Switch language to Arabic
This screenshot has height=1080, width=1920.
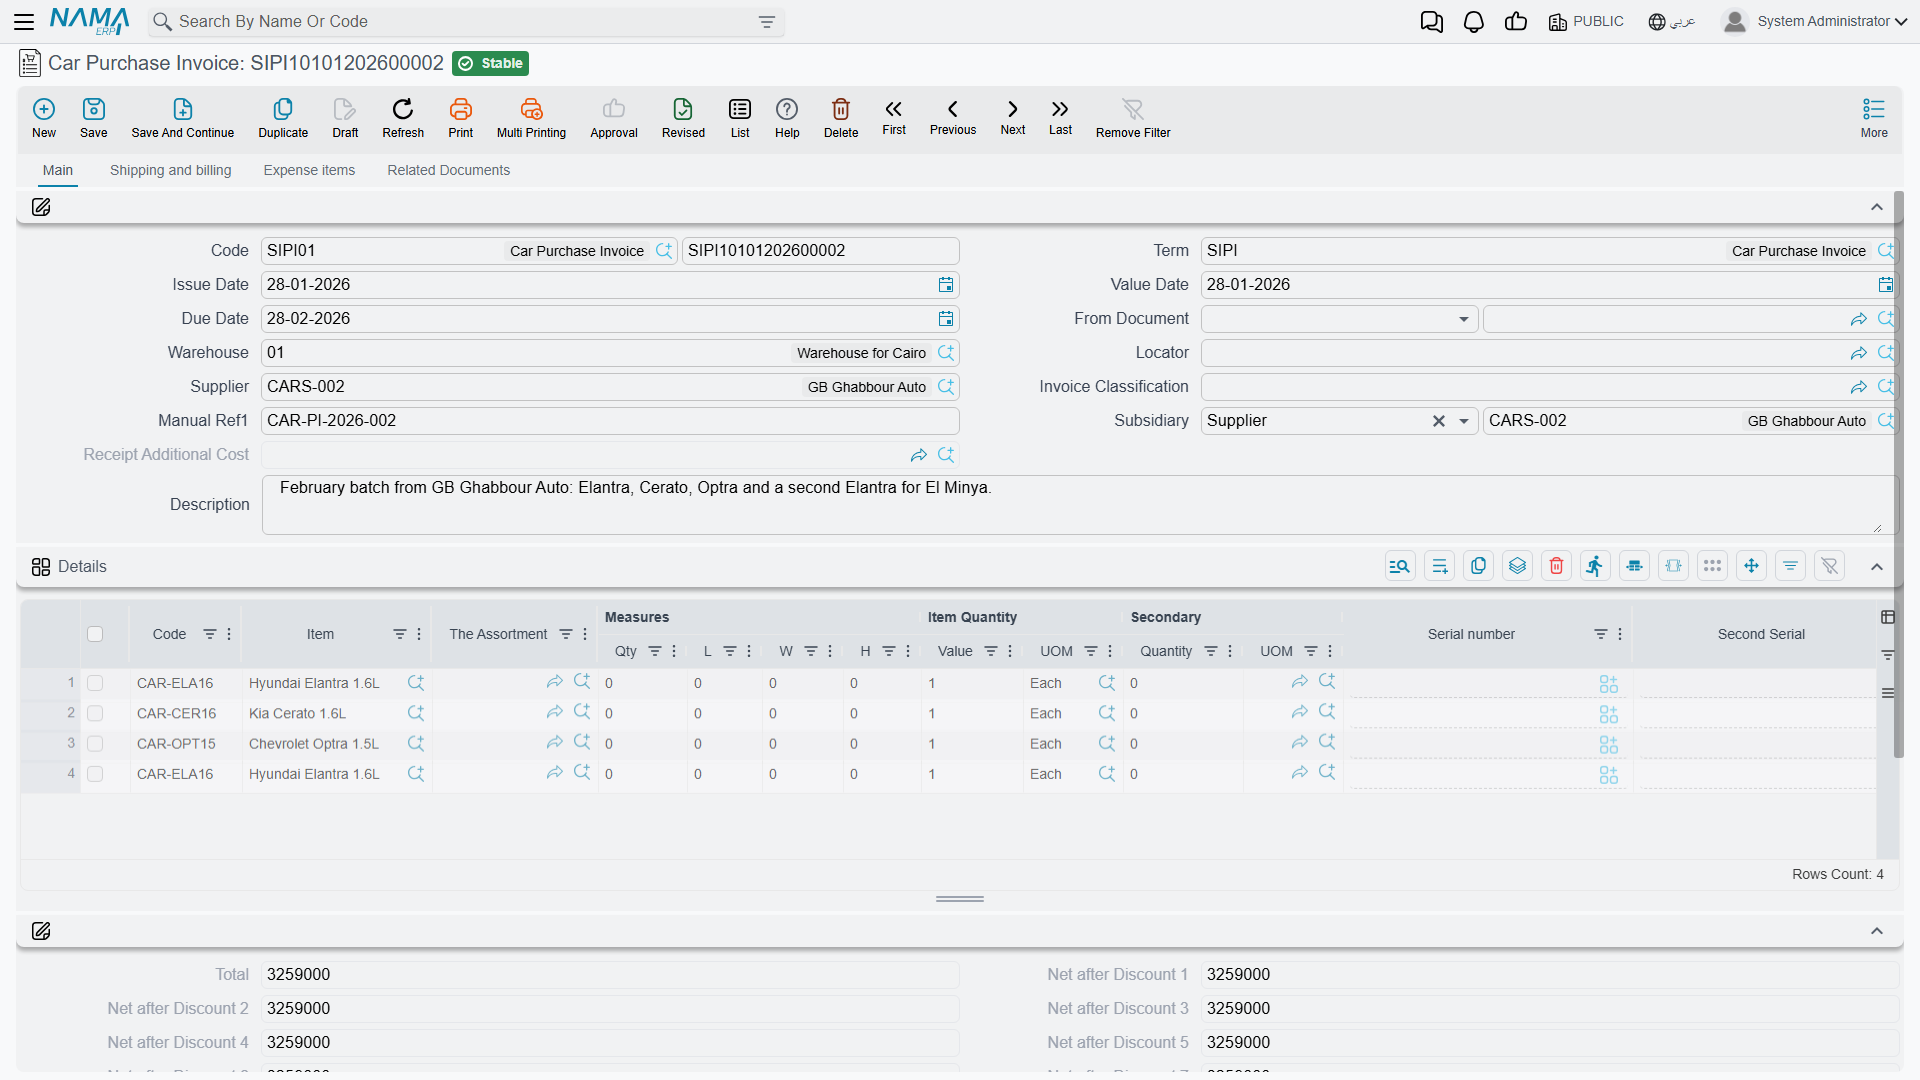tap(1672, 21)
